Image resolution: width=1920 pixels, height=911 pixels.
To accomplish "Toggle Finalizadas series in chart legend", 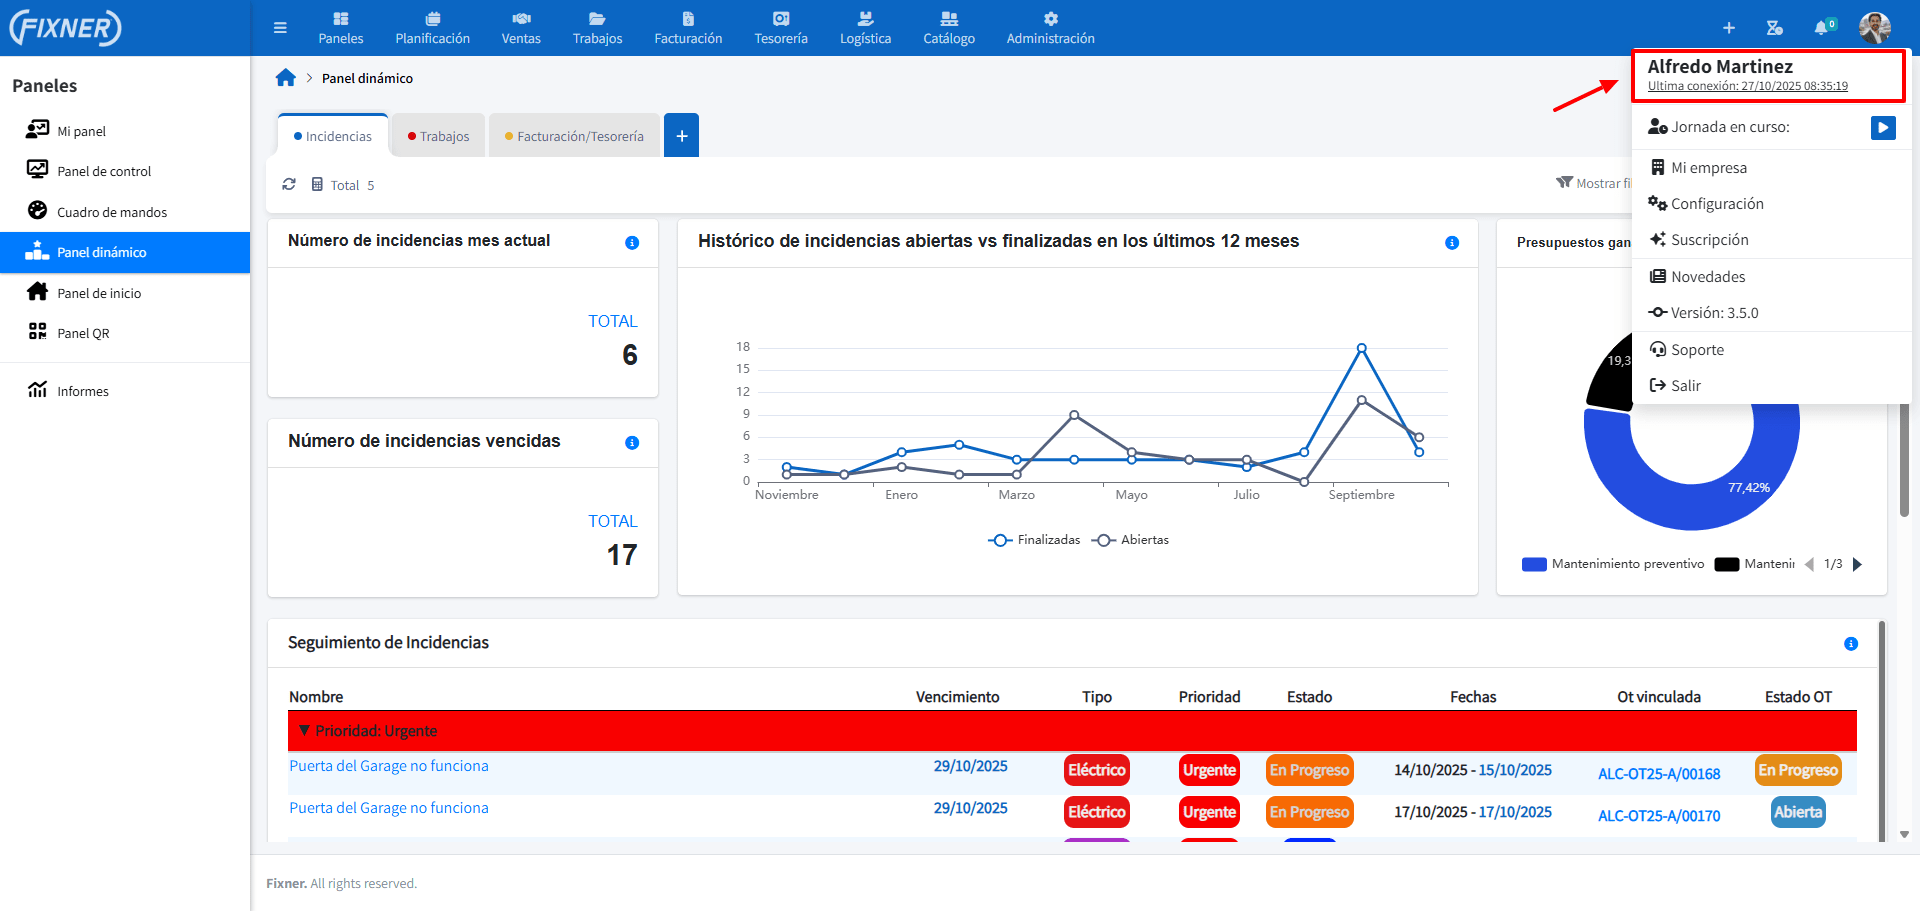I will [x=1035, y=540].
